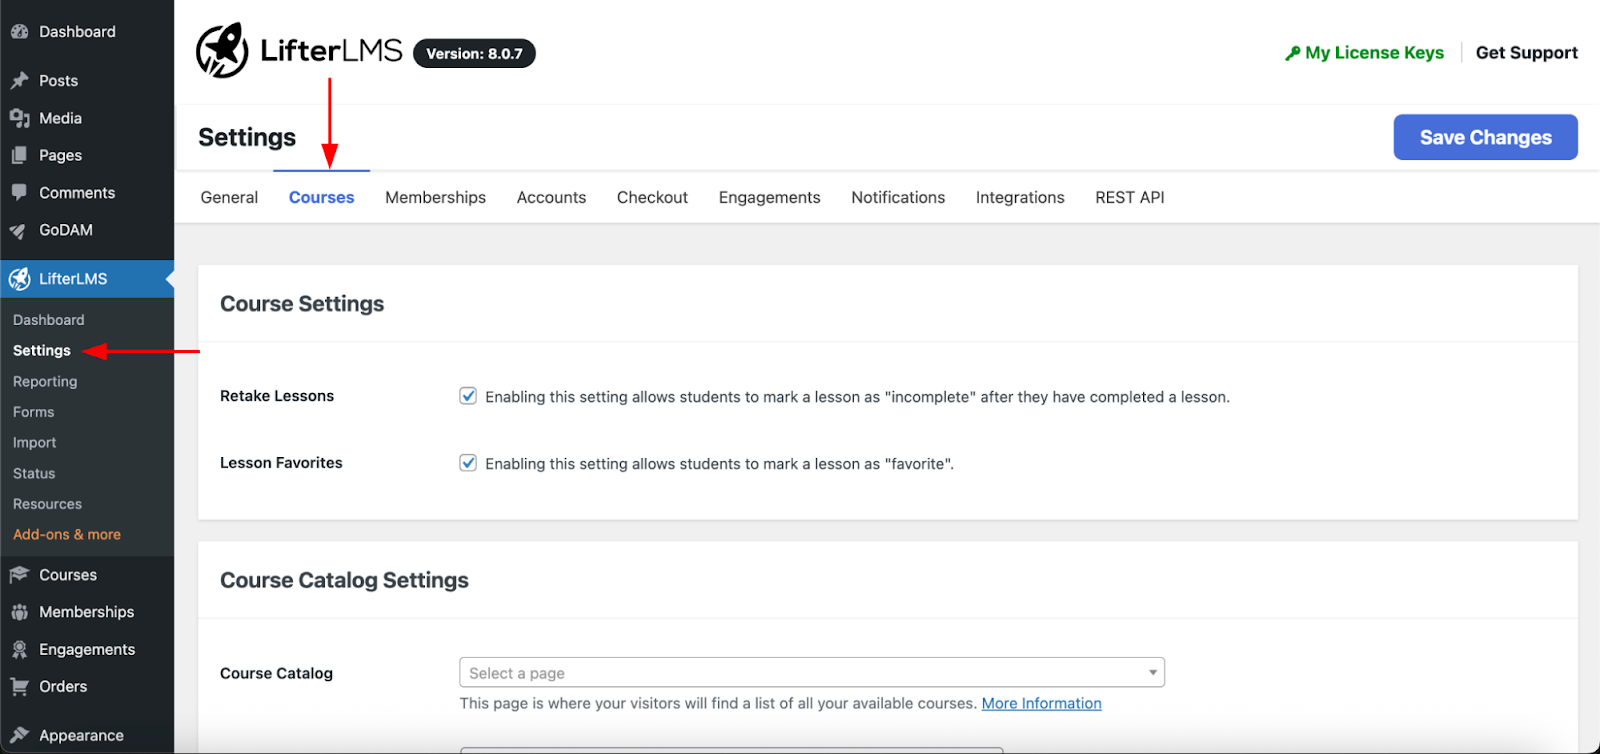
Task: Uncheck the Retake Lessons checkbox
Action: pos(468,396)
